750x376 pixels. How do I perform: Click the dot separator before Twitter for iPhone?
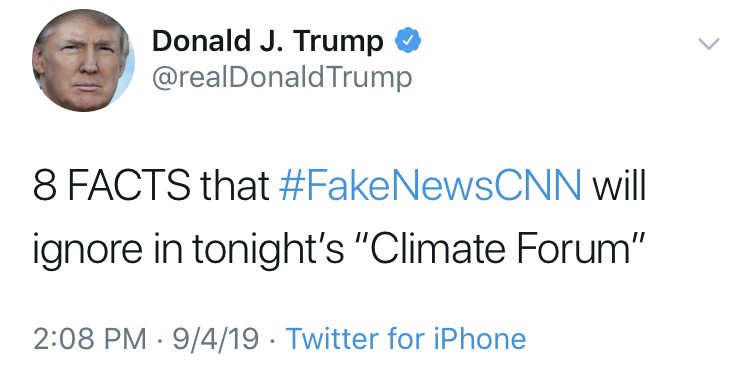pos(273,340)
